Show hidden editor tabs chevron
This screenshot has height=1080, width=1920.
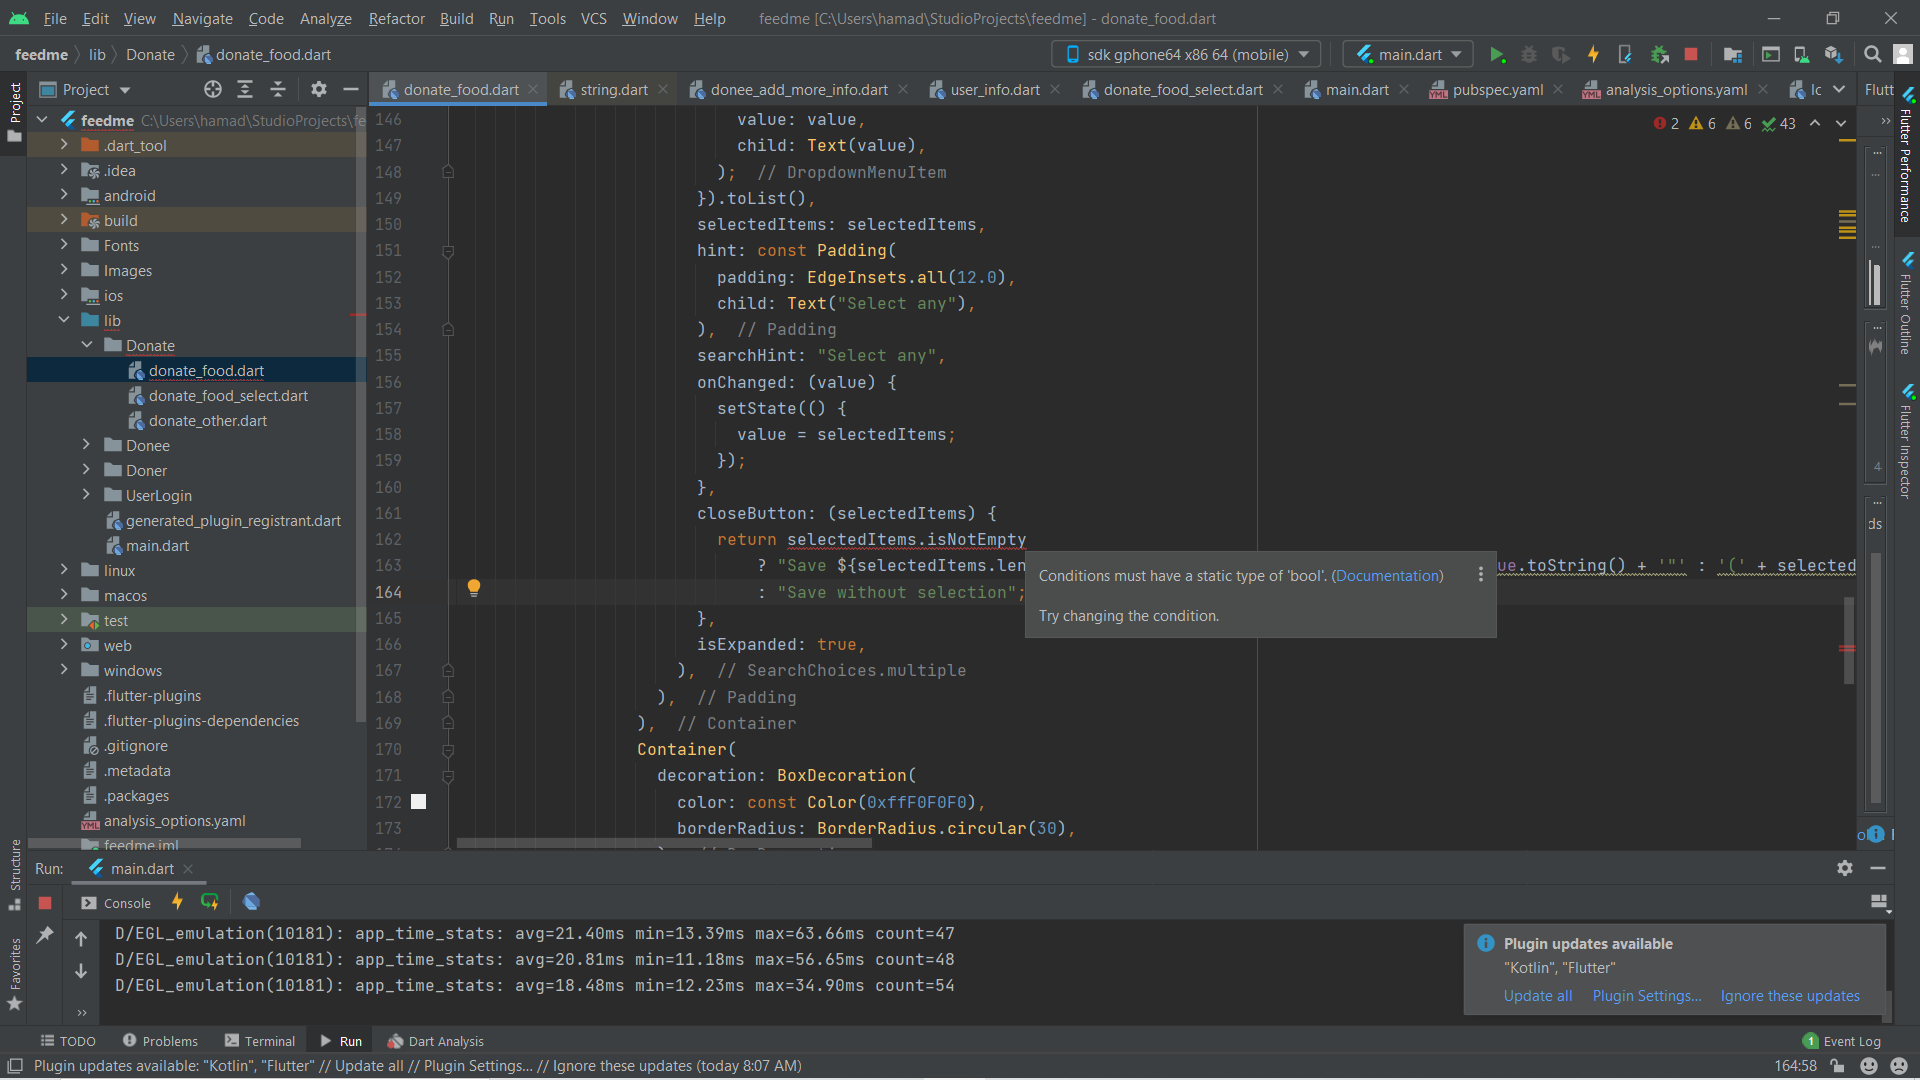1839,90
